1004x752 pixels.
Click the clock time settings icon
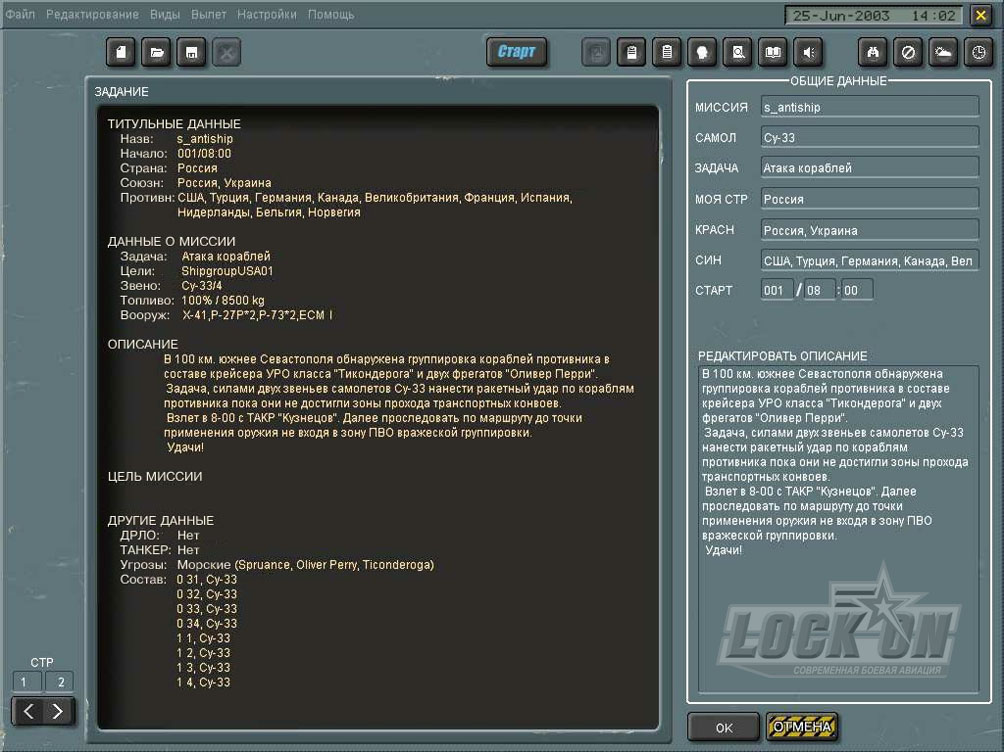(x=977, y=53)
